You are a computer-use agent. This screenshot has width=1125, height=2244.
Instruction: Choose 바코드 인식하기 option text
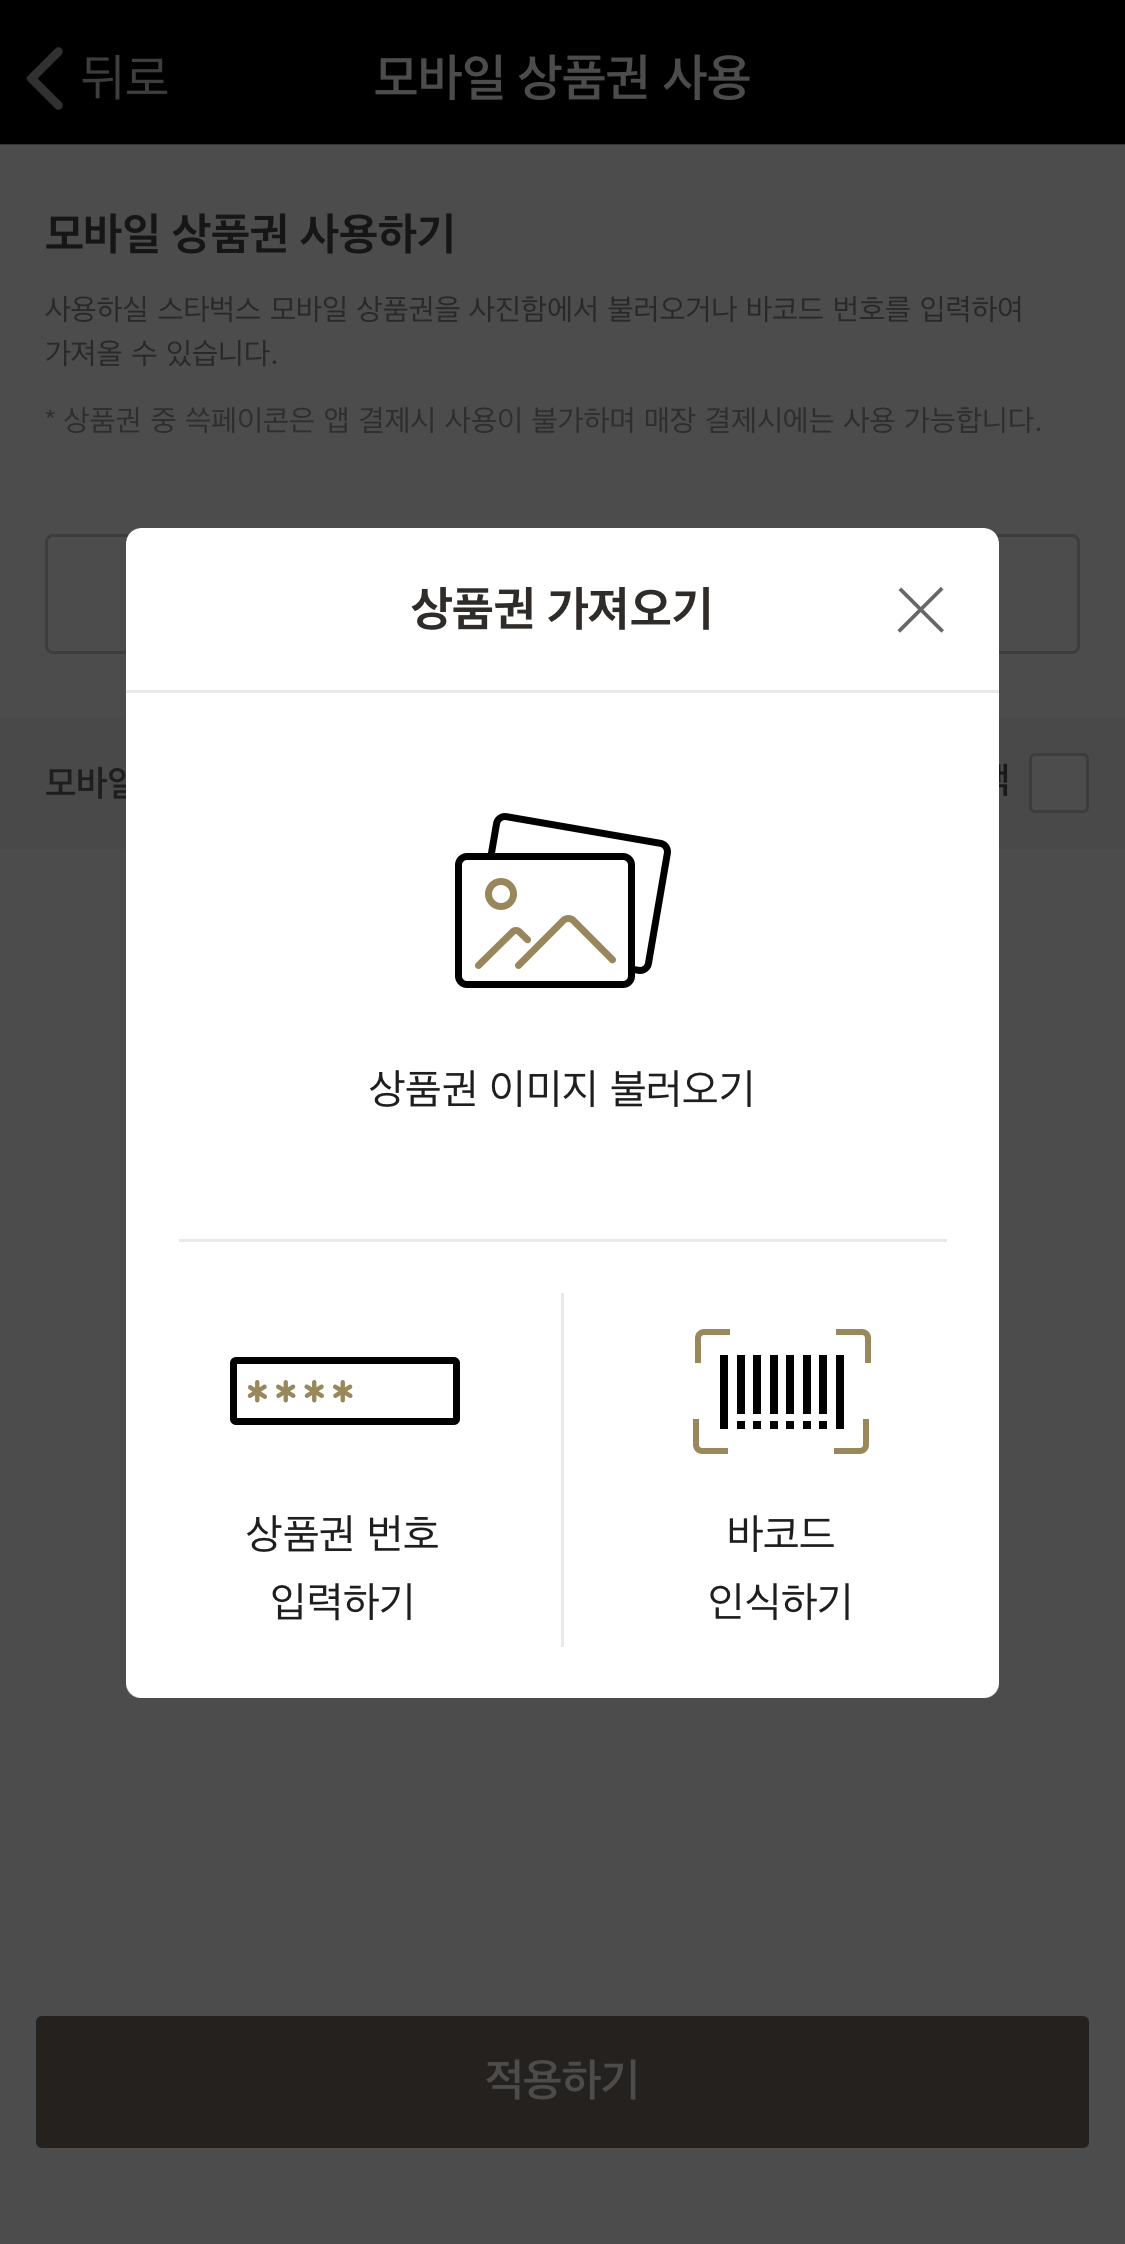tap(780, 1566)
